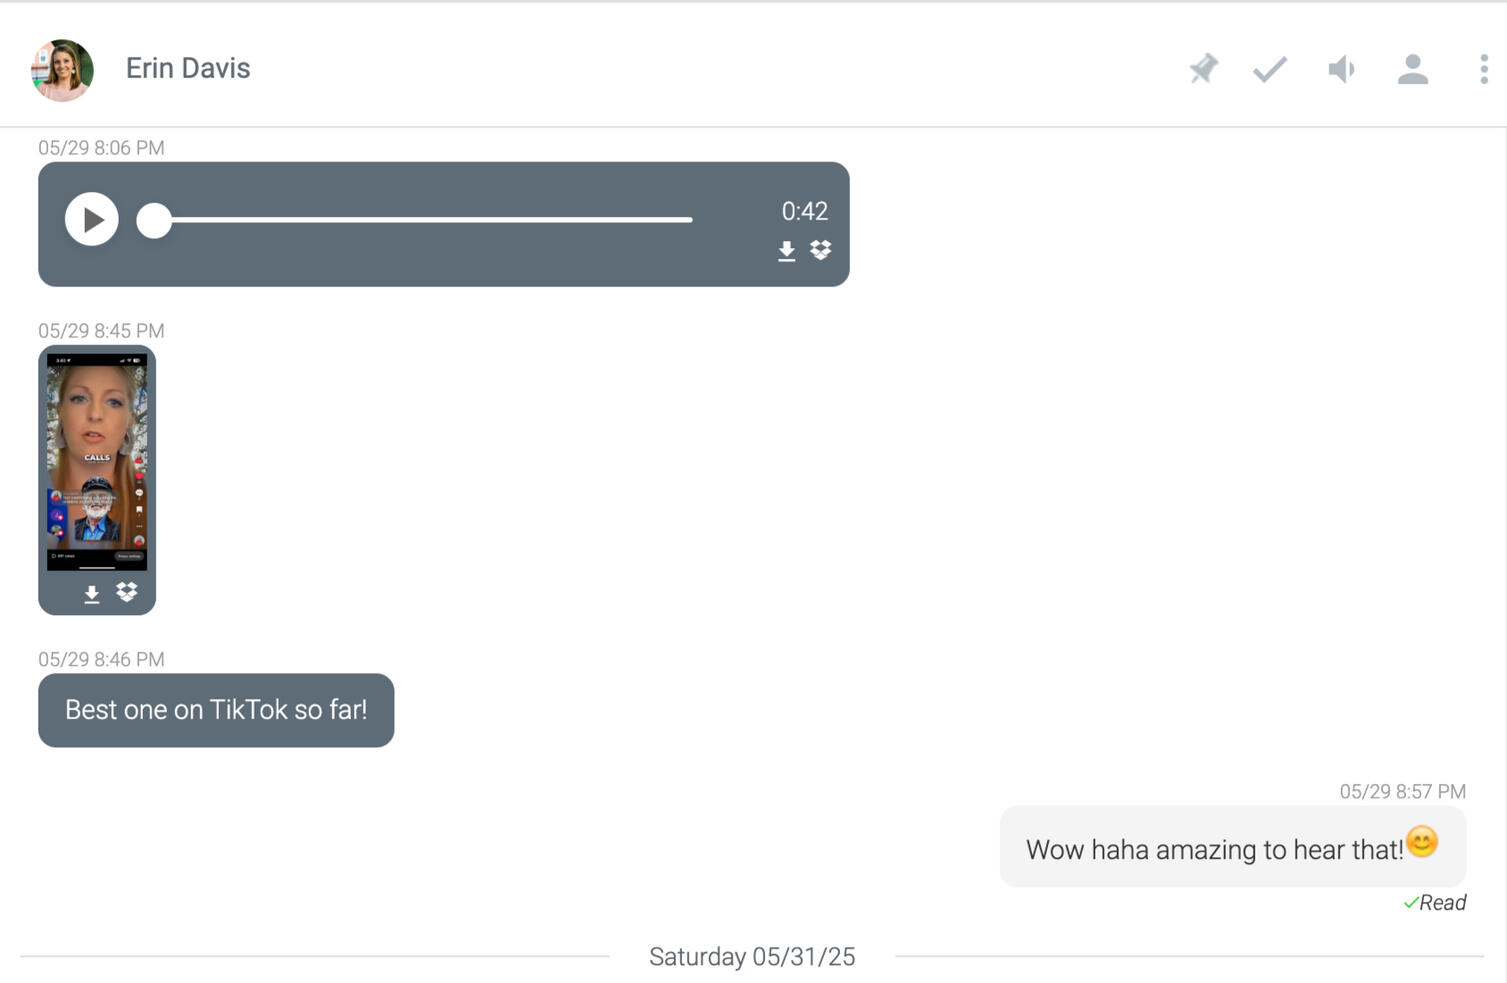Mute the conversation using speaker icon
Viewport: 1507px width, 983px height.
pos(1341,69)
